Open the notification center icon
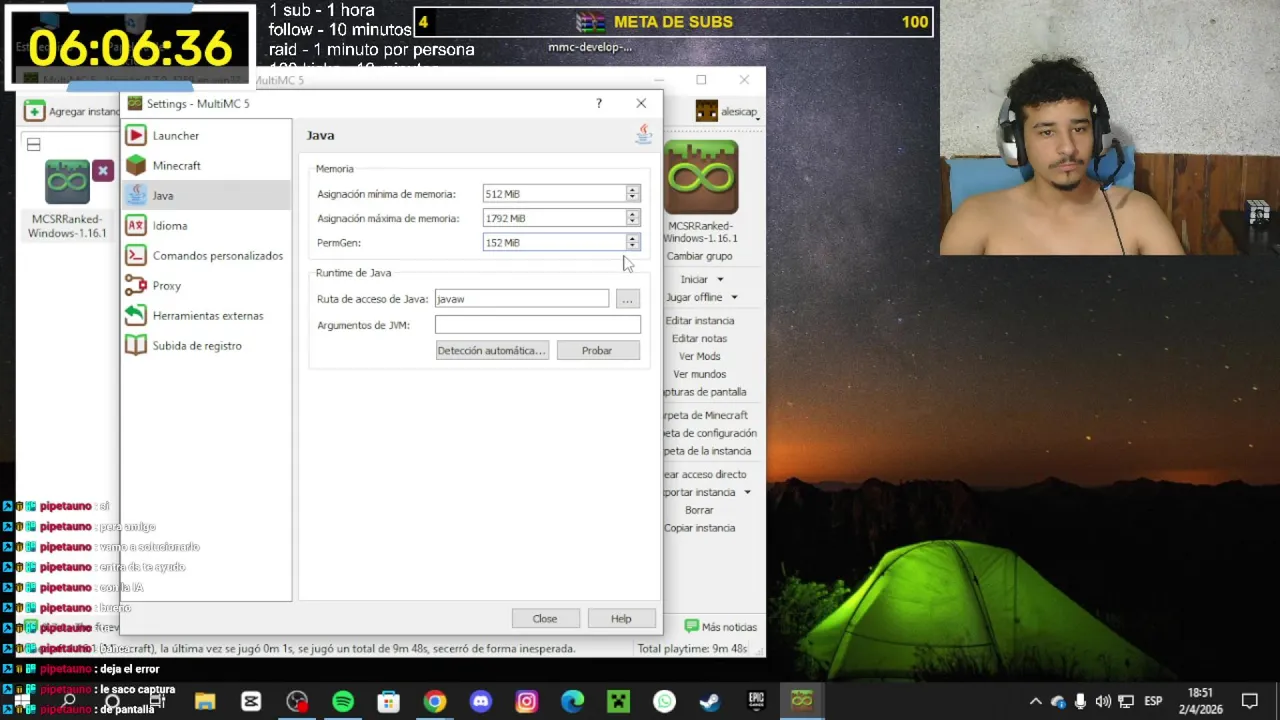The image size is (1280, 720). click(x=1250, y=702)
